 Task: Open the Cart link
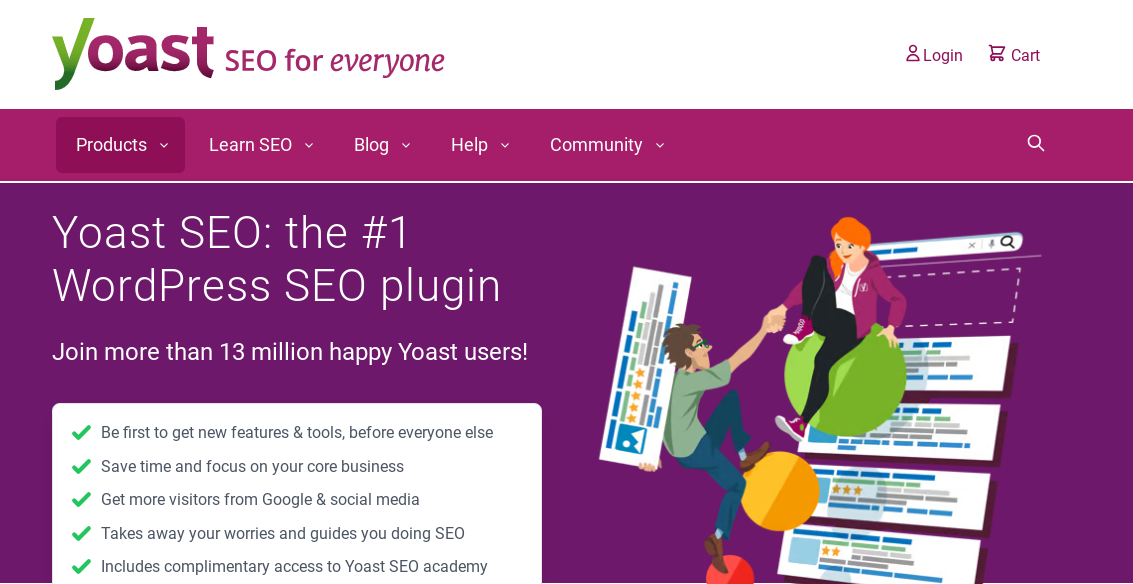[x=1014, y=55]
